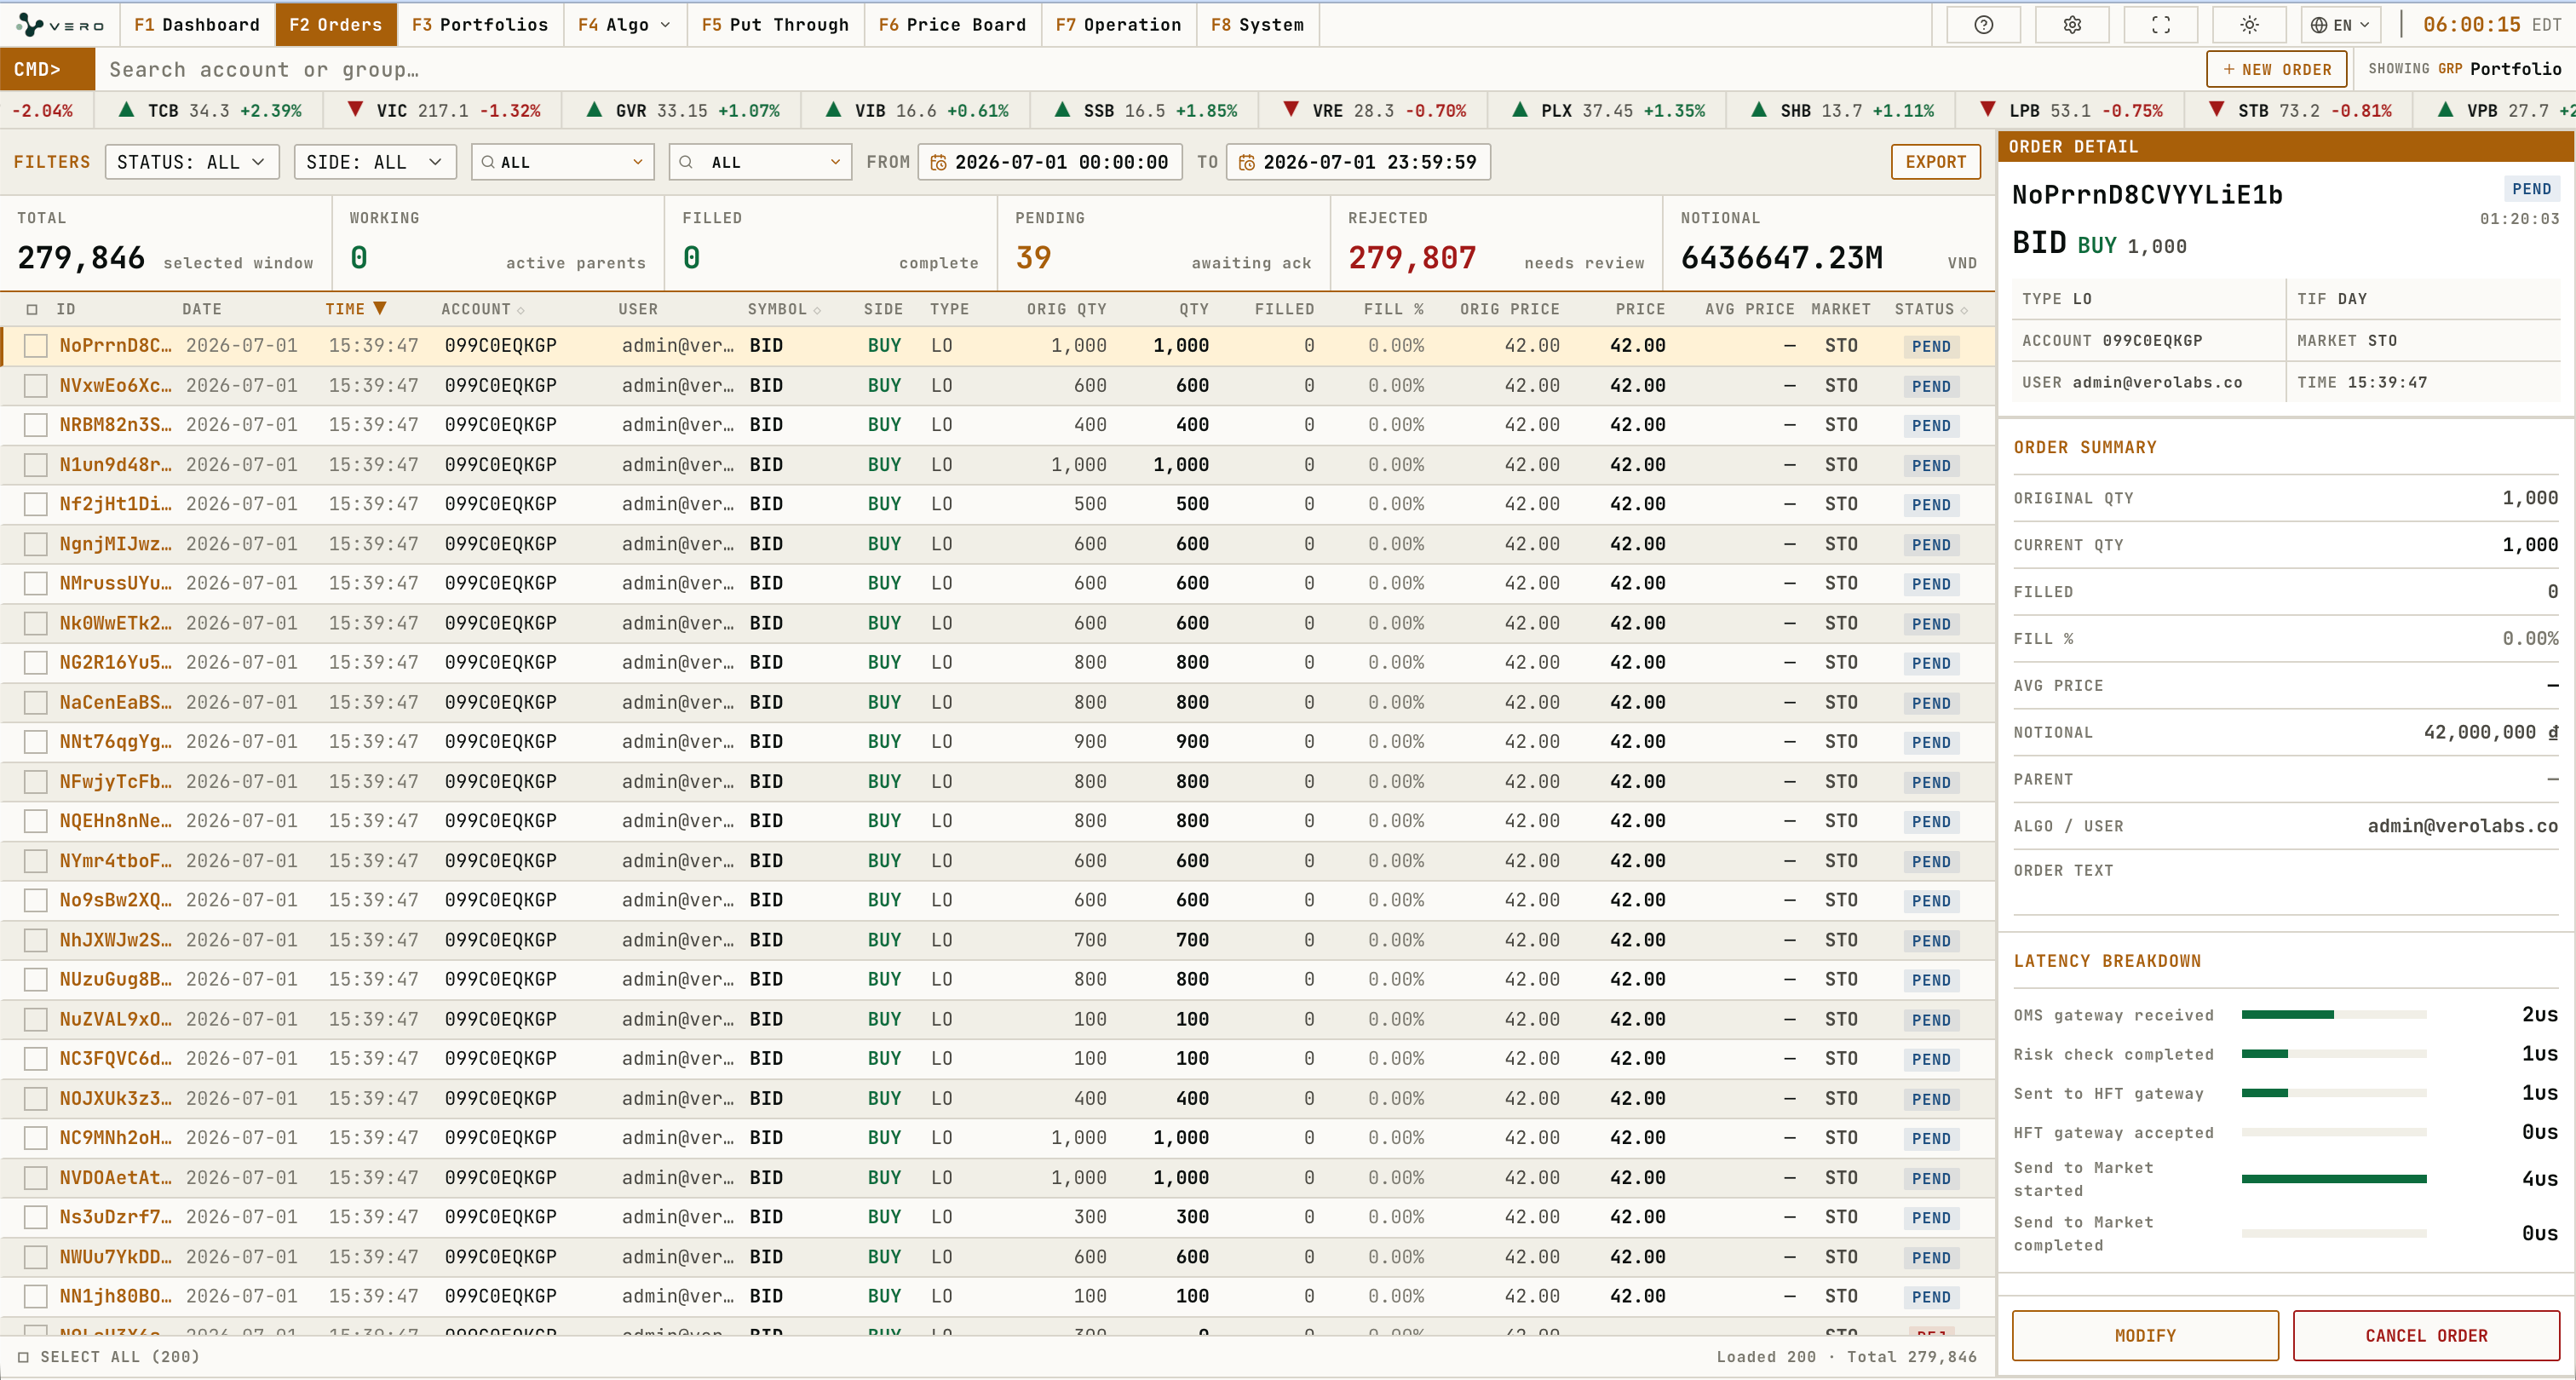Click the header select-all checkbox
The image size is (2576, 1380).
(32, 310)
